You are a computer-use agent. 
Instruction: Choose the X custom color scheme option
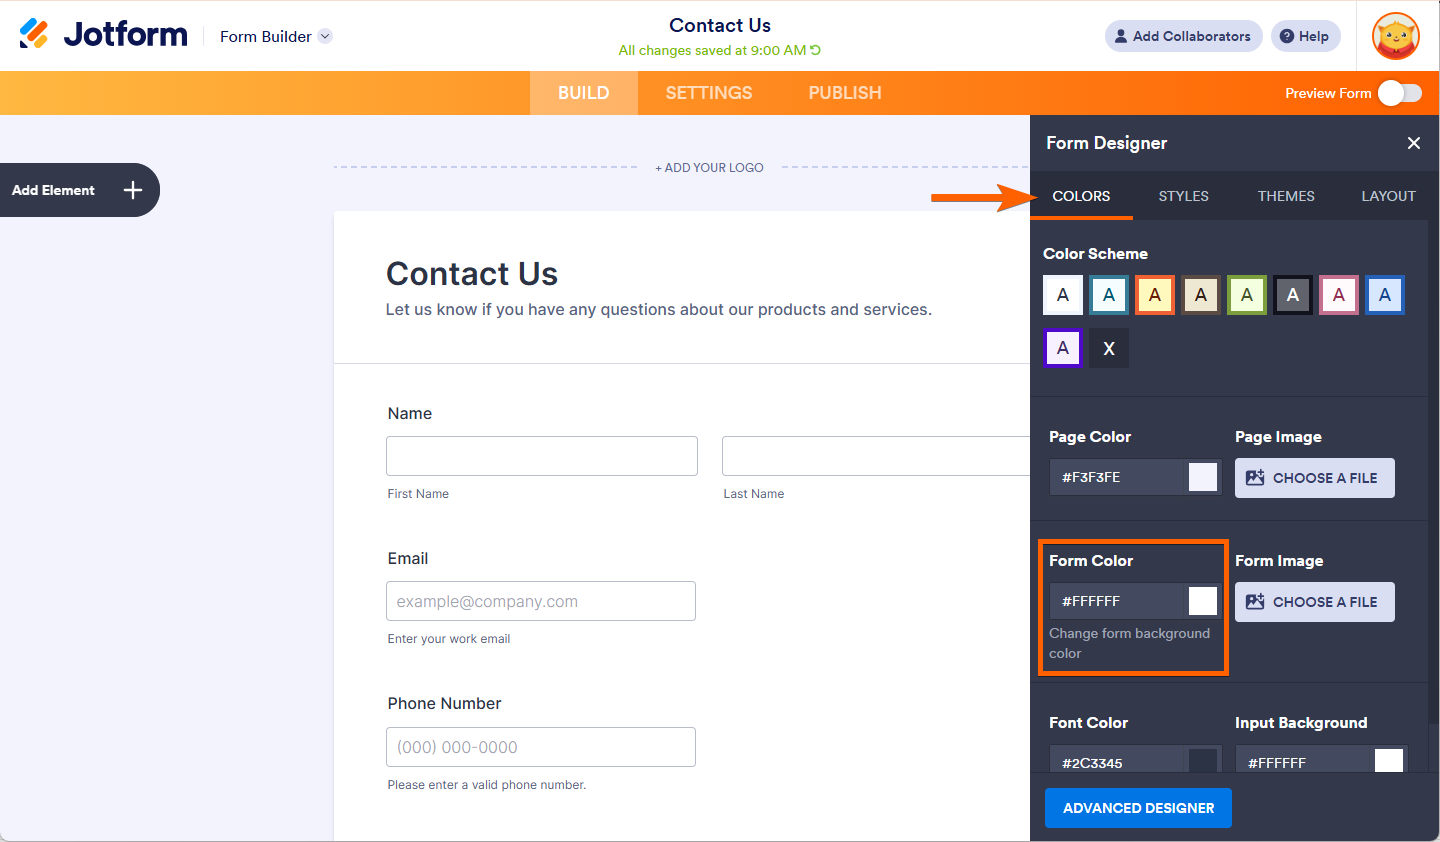[1109, 348]
